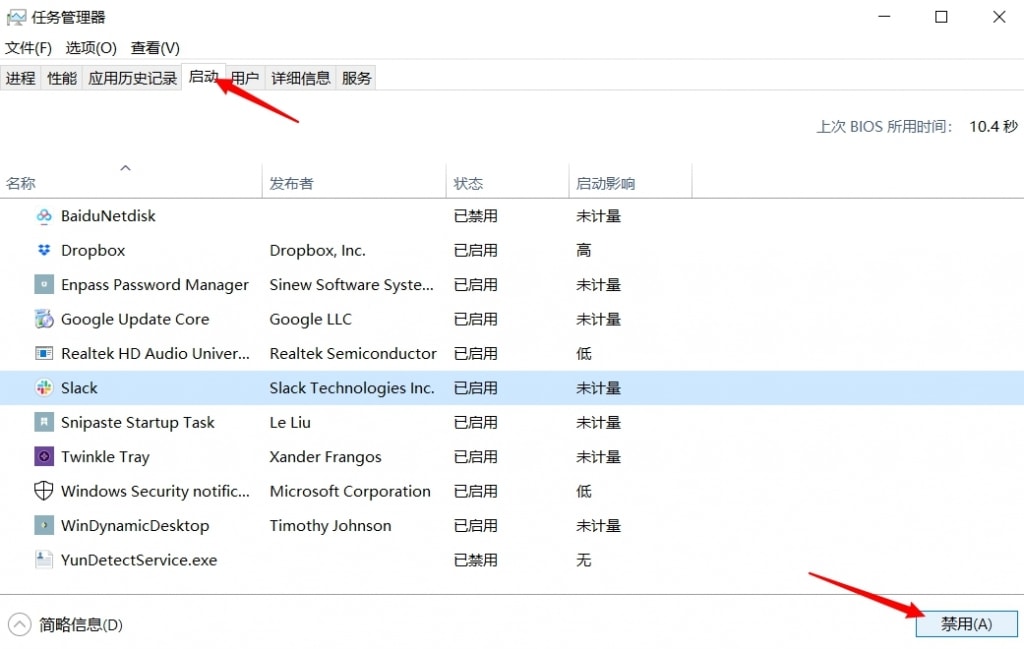
Task: Select the YunDetectService.exe entry
Action: [139, 560]
